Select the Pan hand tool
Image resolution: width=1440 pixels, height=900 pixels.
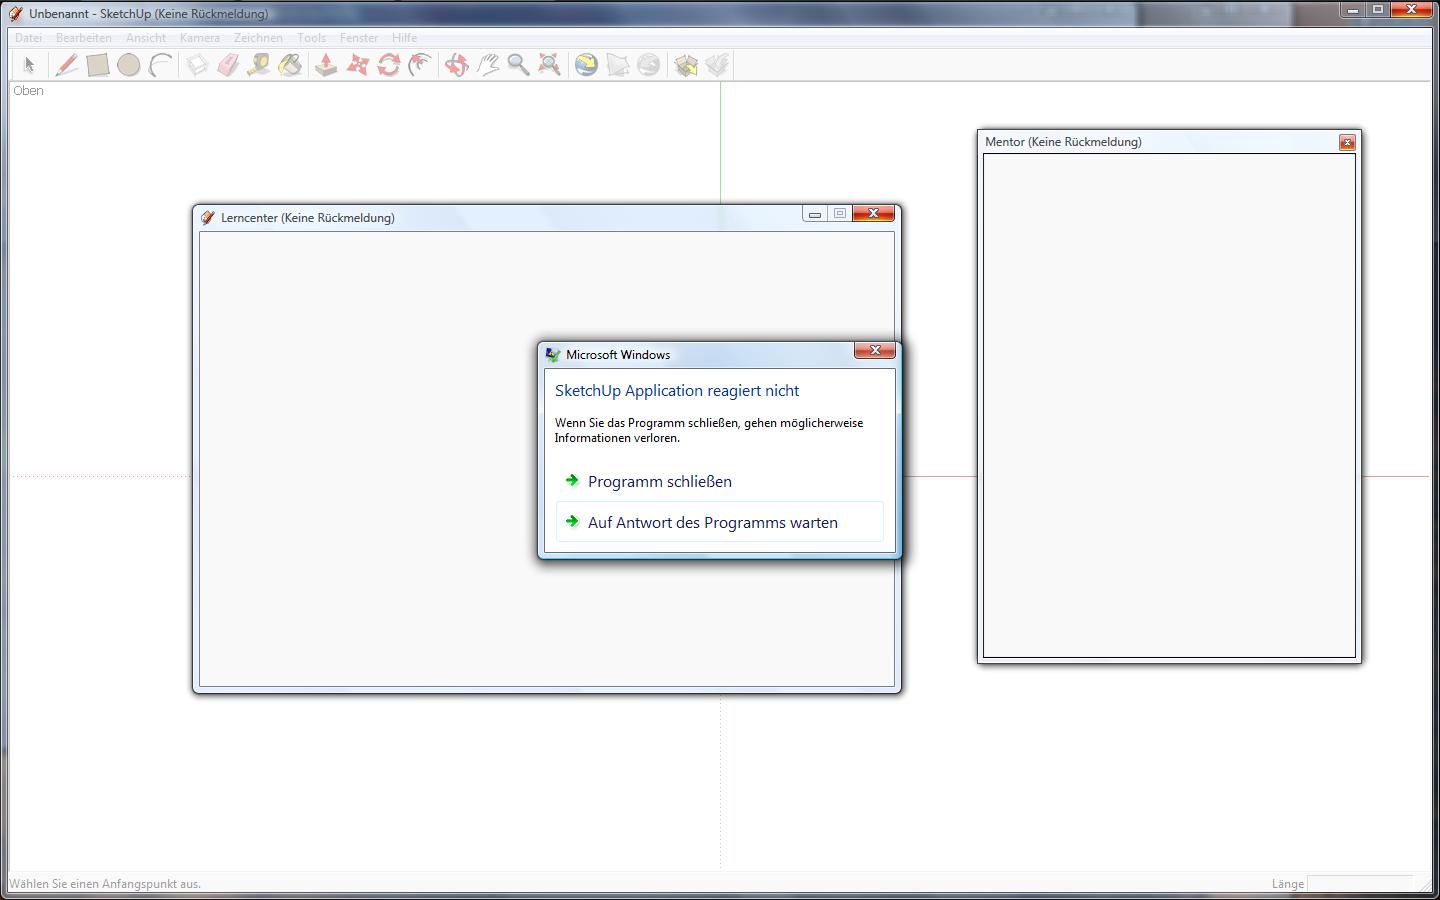point(487,65)
